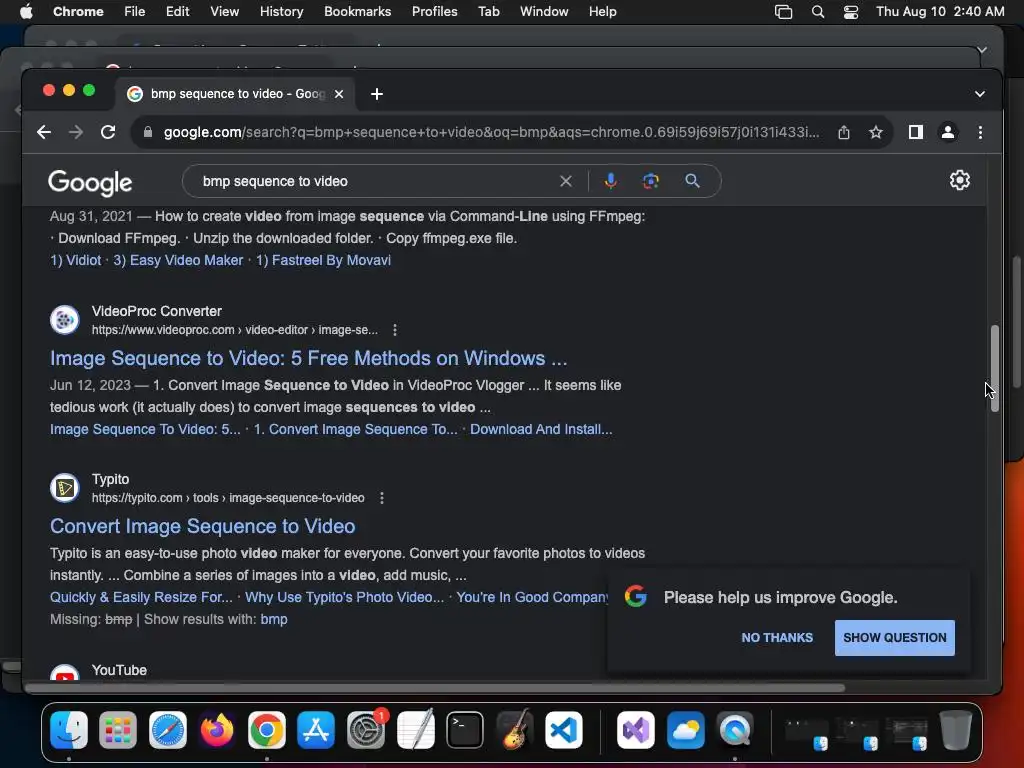Click SHOW QUESTION button
Viewport: 1024px width, 768px height.
895,637
